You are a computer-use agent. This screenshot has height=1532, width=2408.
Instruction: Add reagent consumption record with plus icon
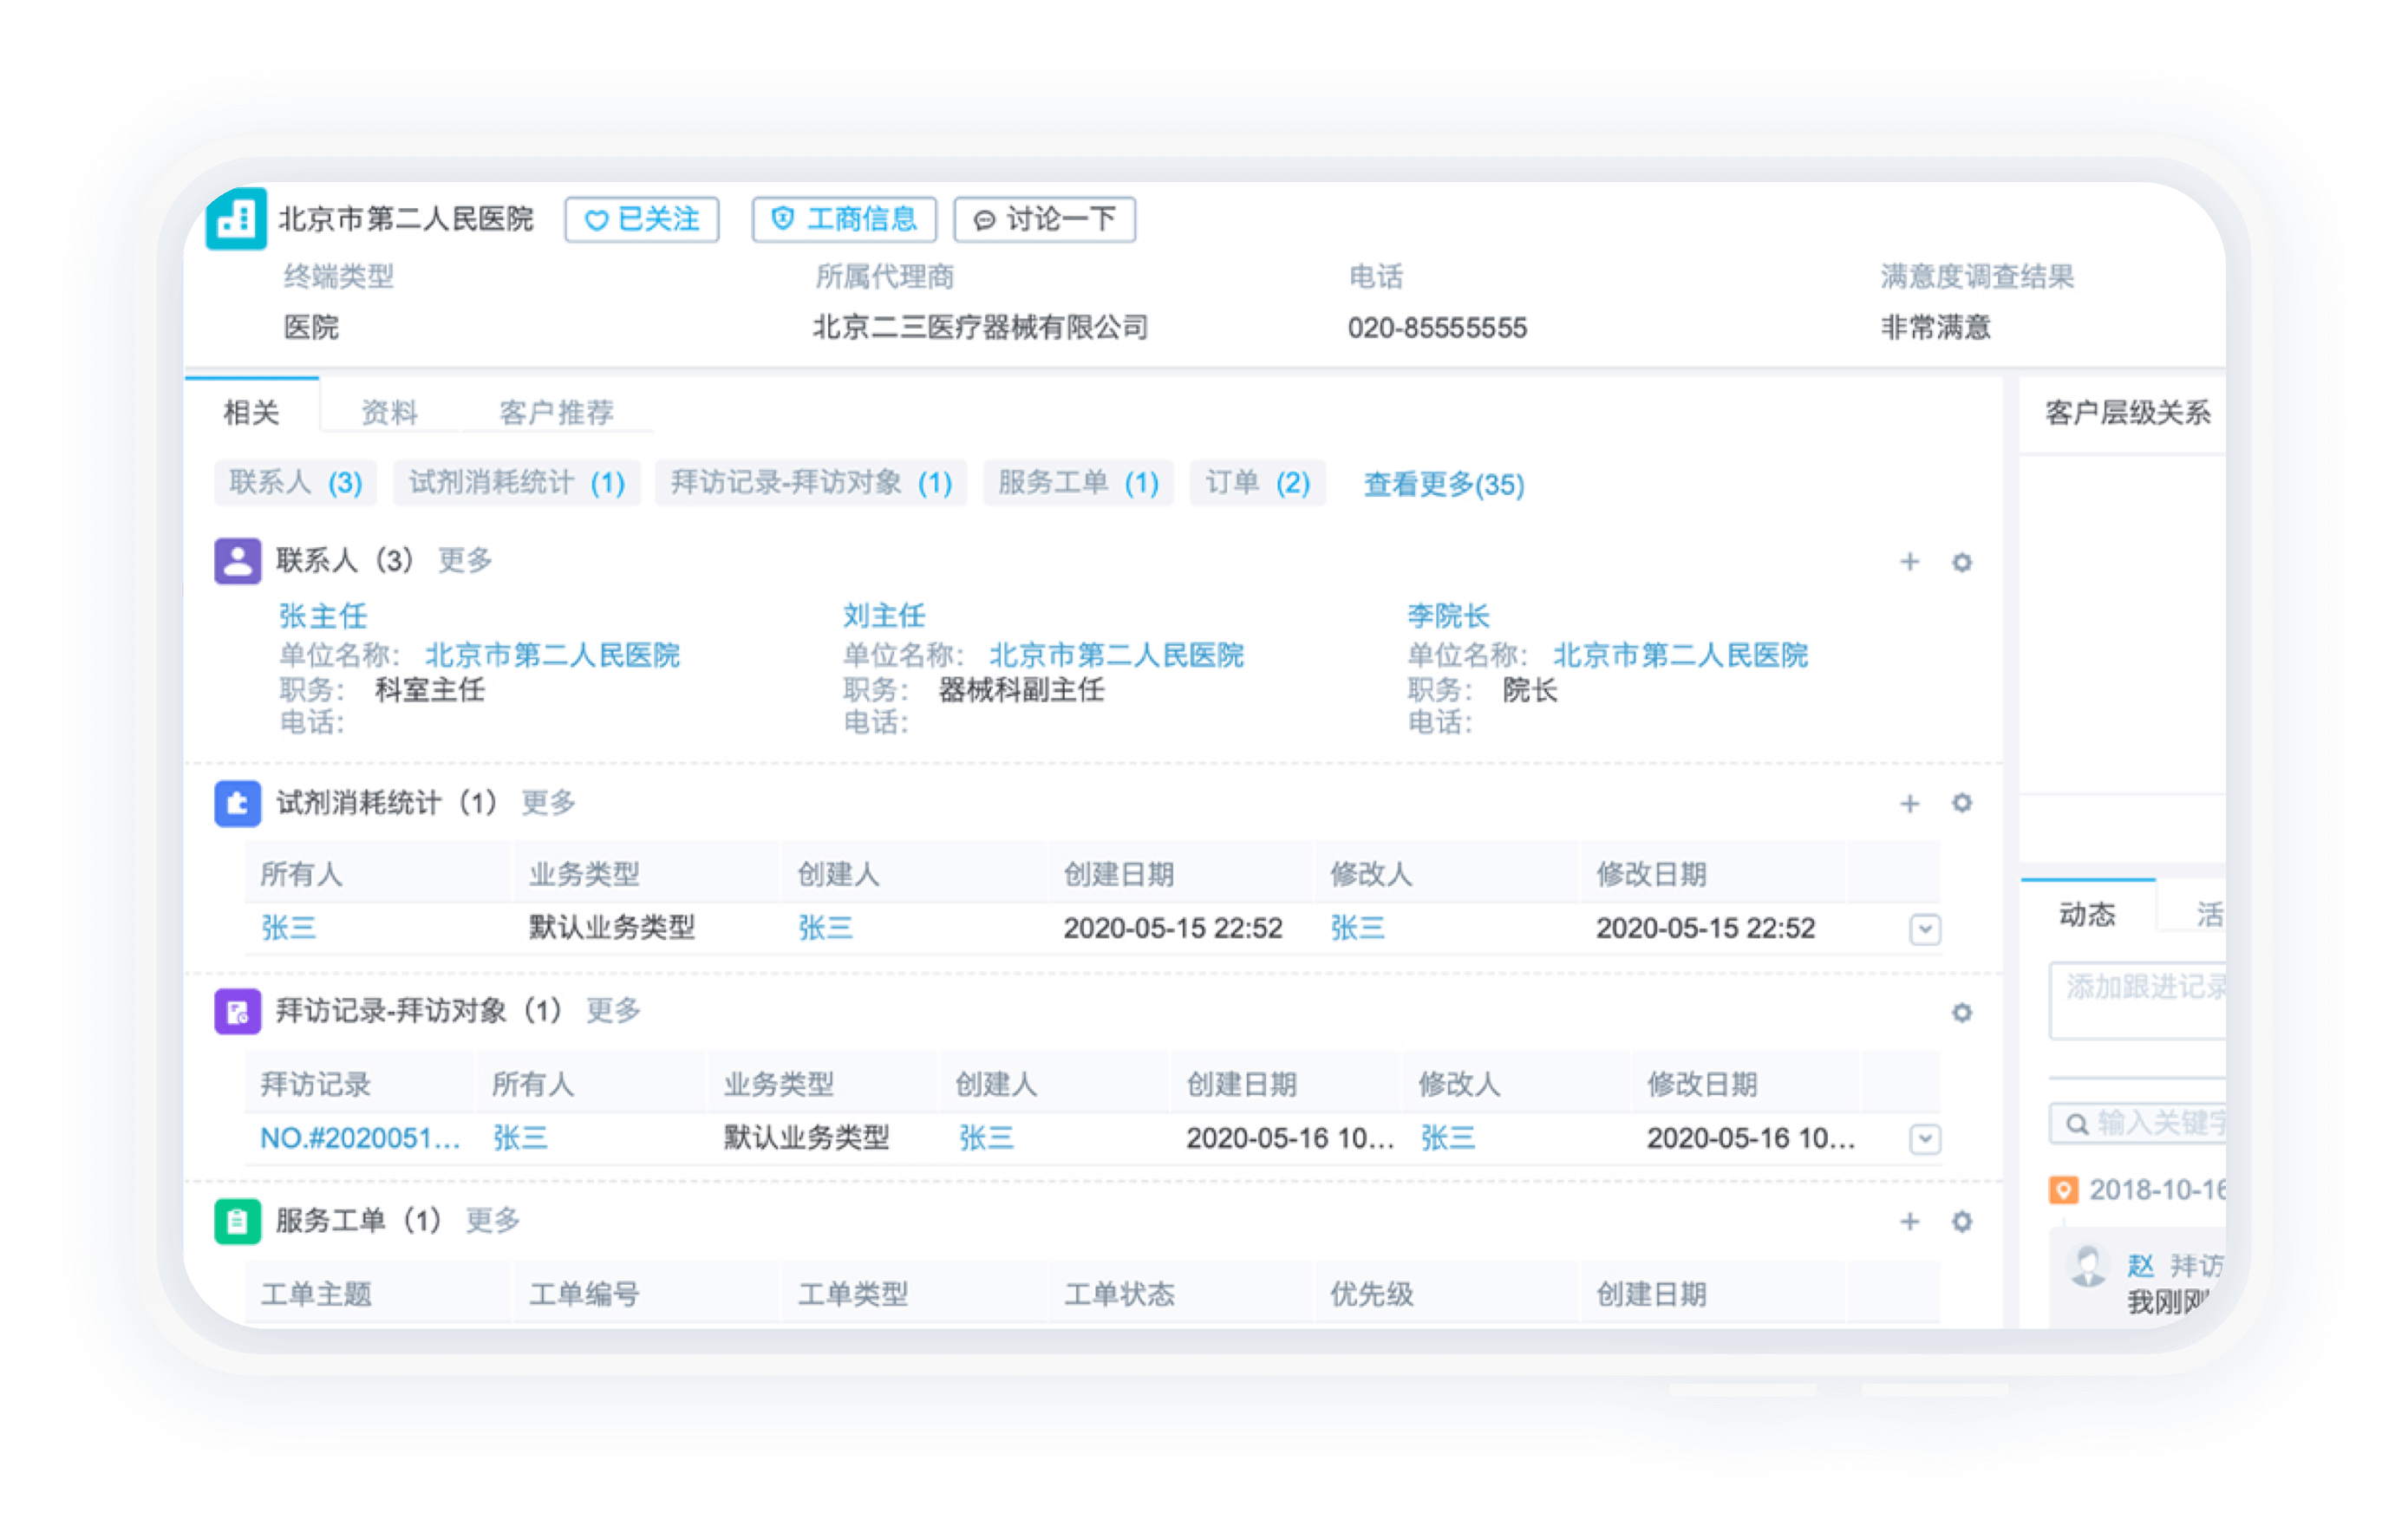click(1909, 804)
